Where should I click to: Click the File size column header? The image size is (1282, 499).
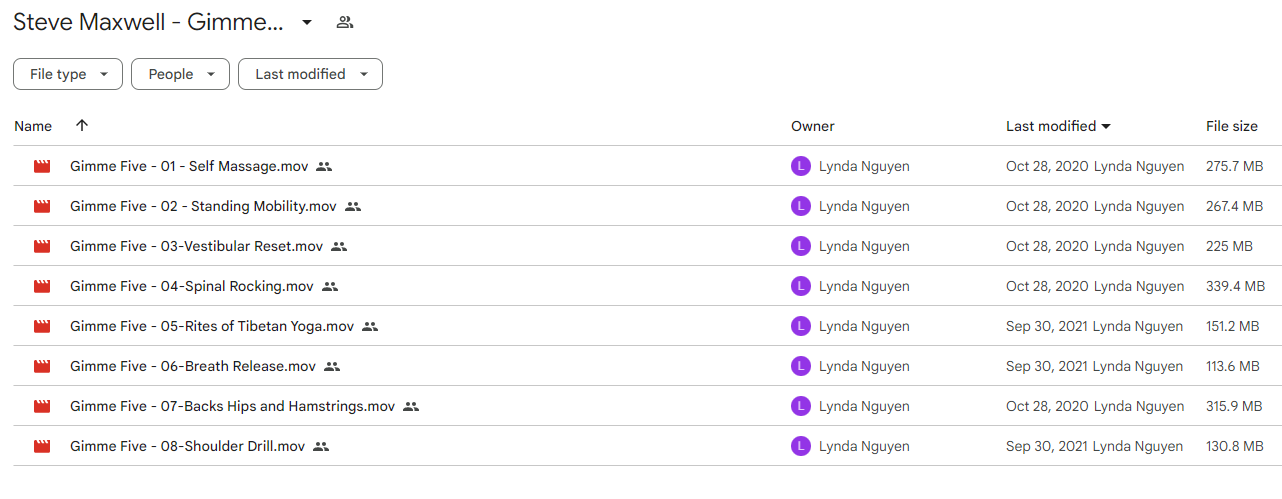coord(1232,126)
